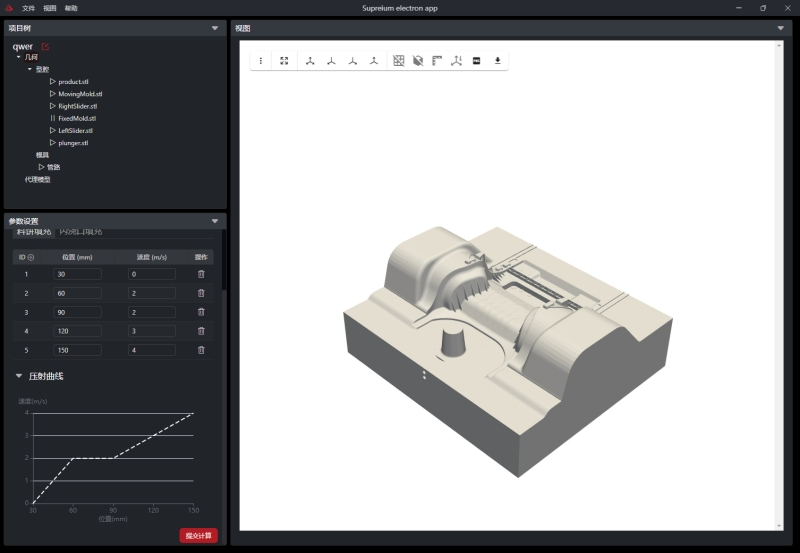Image resolution: width=800 pixels, height=553 pixels.
Task: Click the position input field containing 150
Action: click(77, 350)
